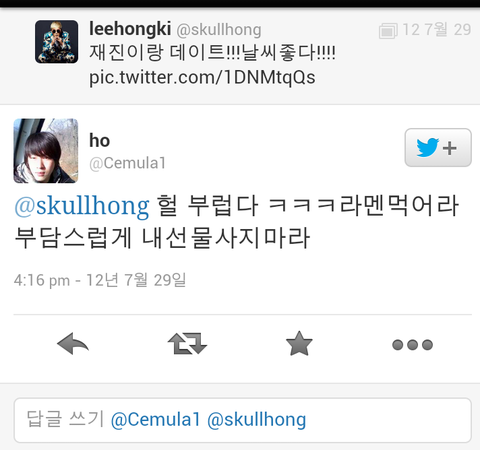Click @Cemula1 inside the reply box
The width and height of the screenshot is (480, 450).
156,419
